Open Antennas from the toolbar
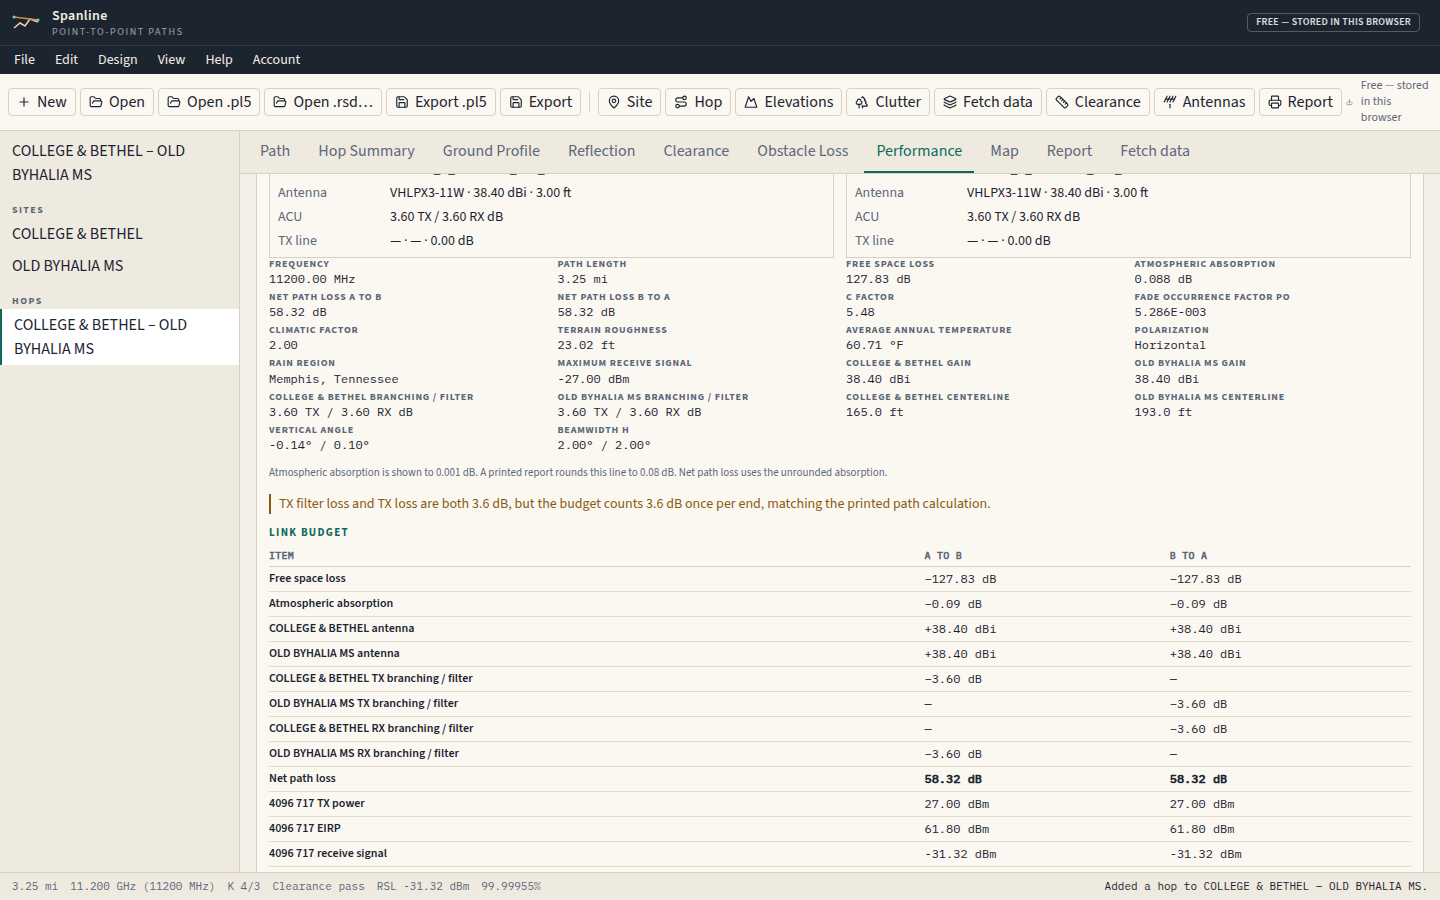This screenshot has width=1440, height=900. point(1204,102)
